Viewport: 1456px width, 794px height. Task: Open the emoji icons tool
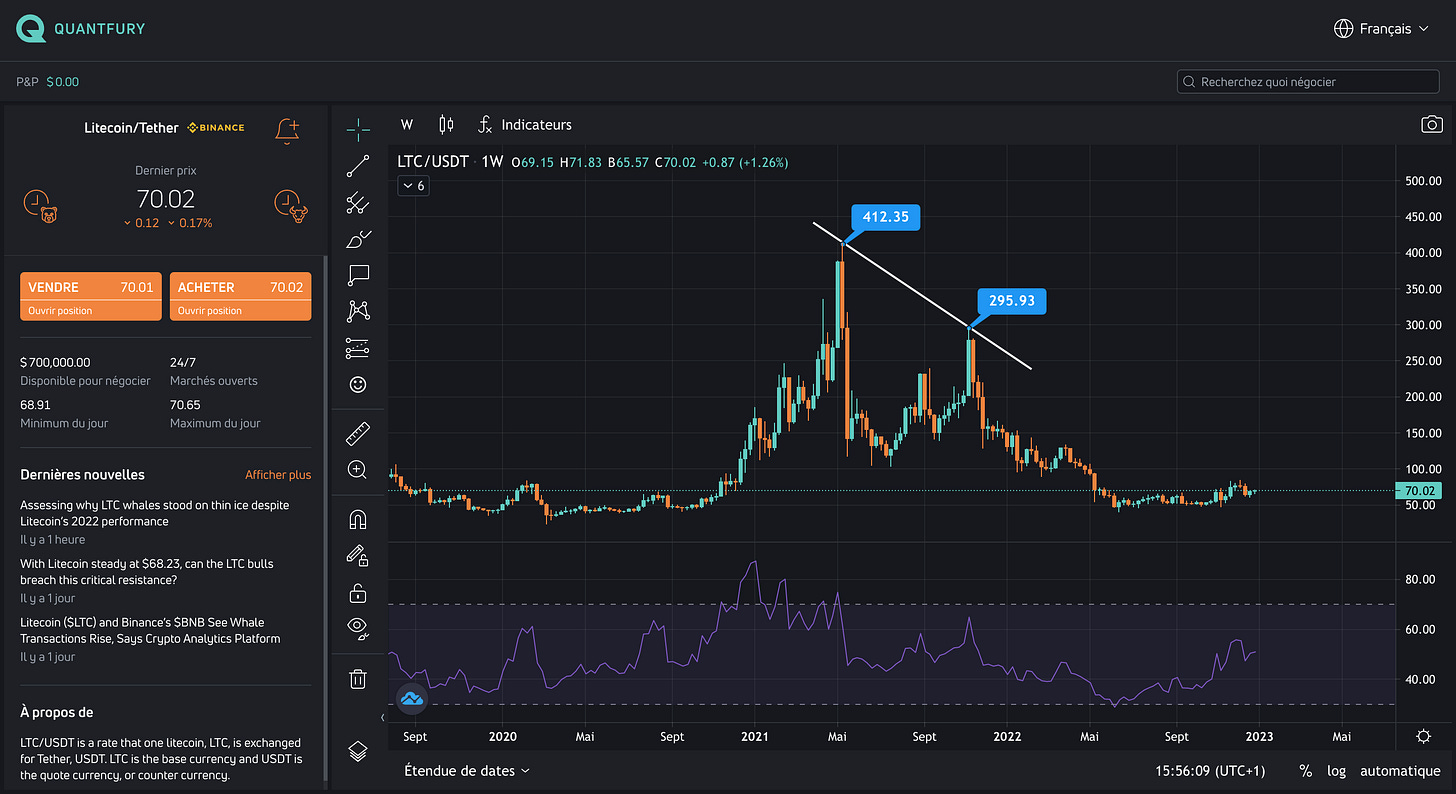(358, 384)
